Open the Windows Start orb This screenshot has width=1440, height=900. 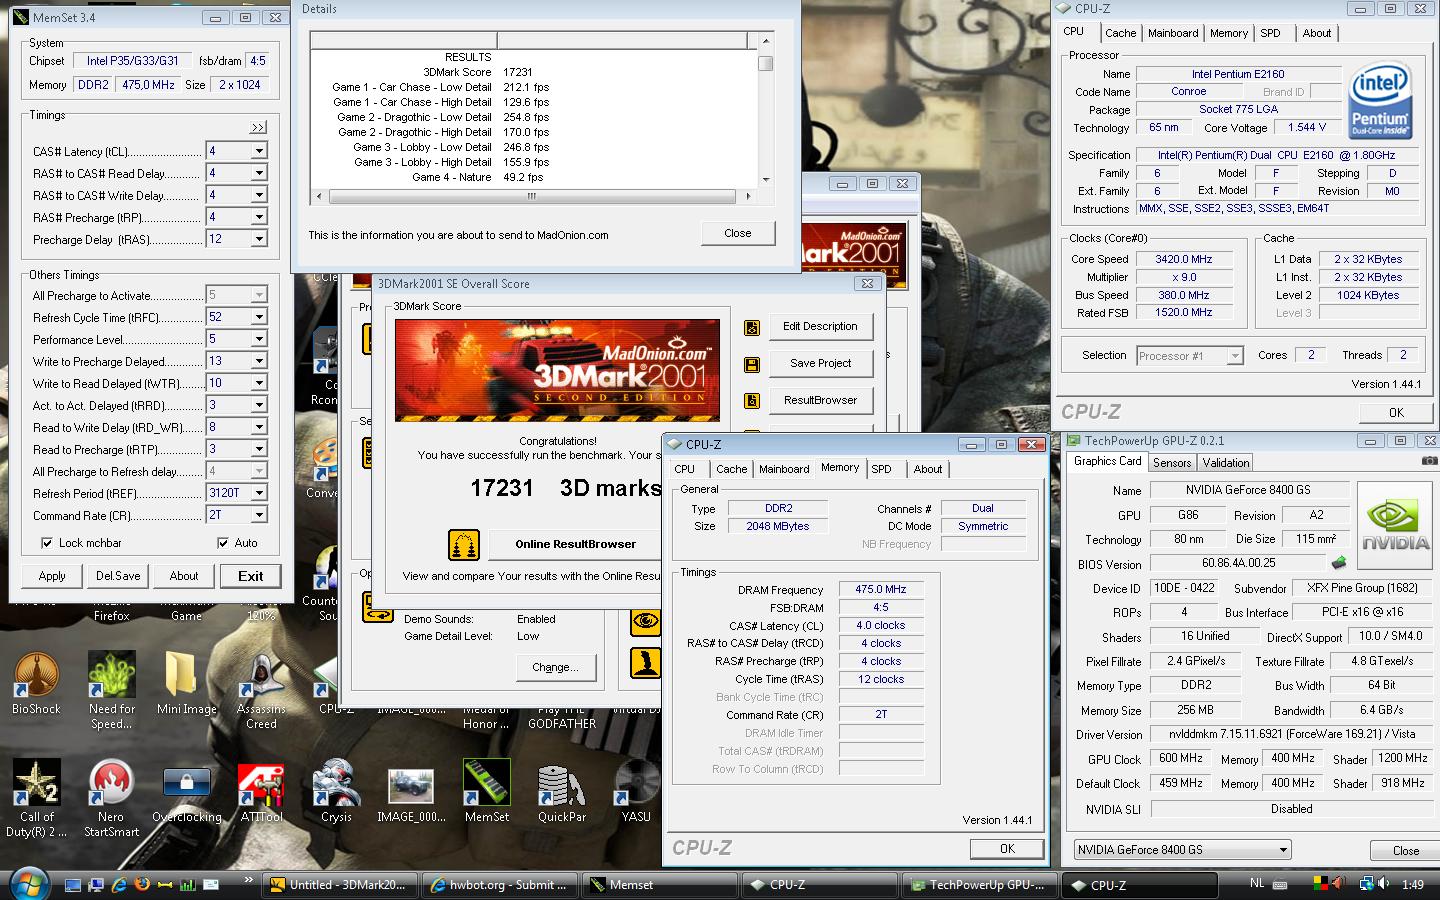(27, 884)
